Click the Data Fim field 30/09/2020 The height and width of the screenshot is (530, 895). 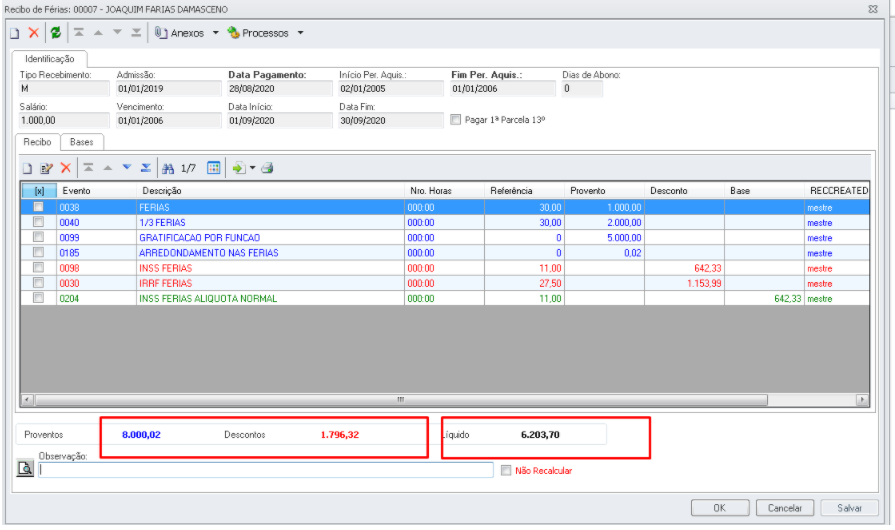tap(391, 120)
